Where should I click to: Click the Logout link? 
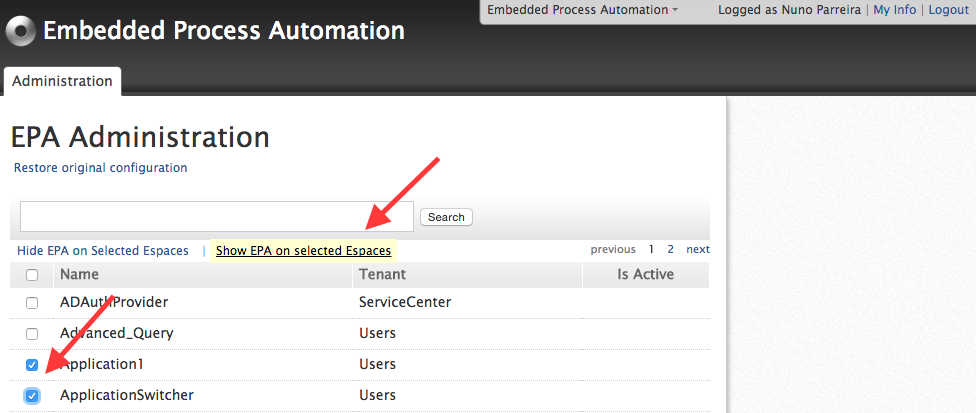pos(949,10)
